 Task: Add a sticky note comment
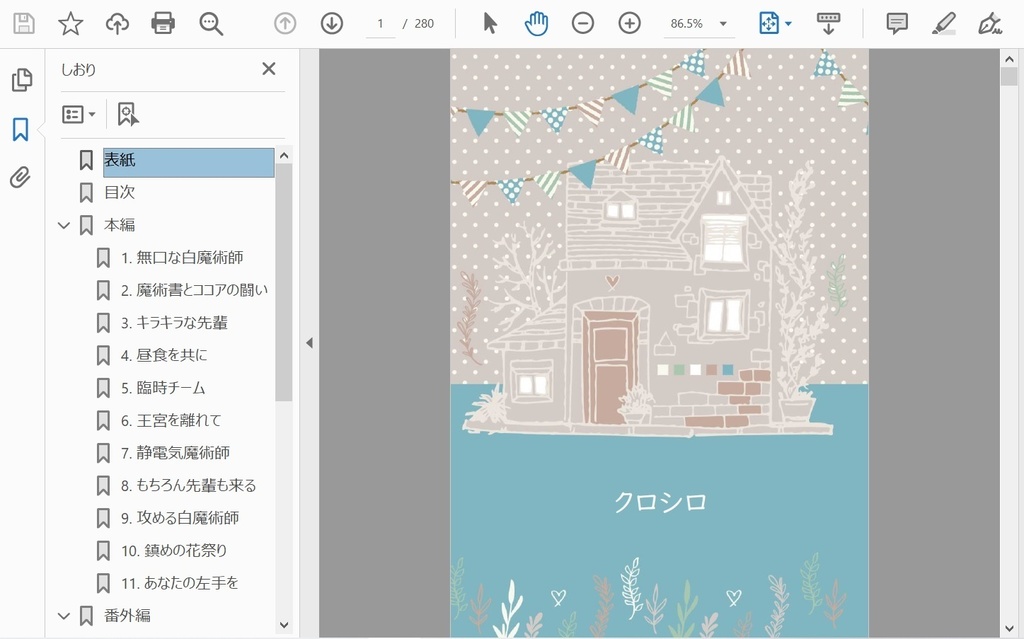[x=896, y=22]
